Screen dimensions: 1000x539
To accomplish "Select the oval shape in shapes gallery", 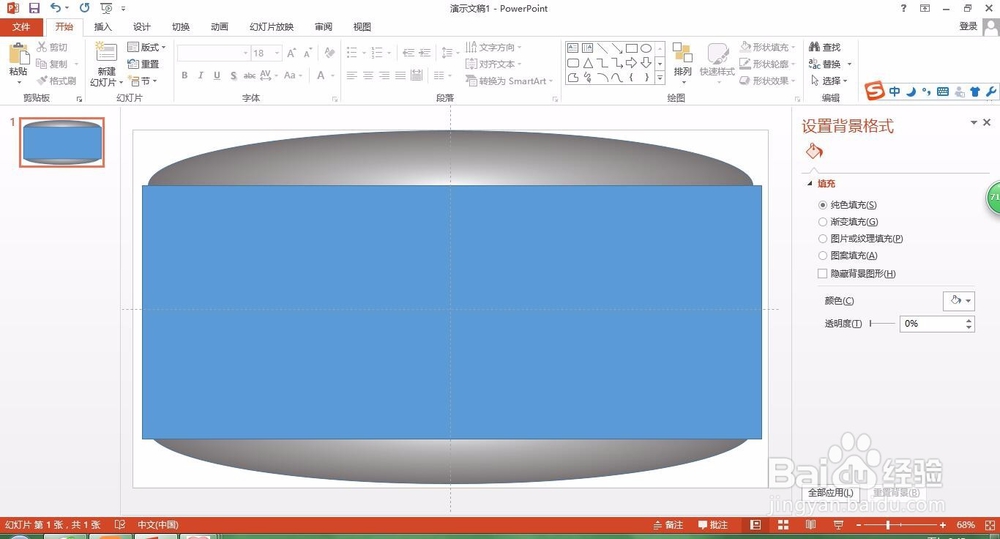I will pos(646,48).
